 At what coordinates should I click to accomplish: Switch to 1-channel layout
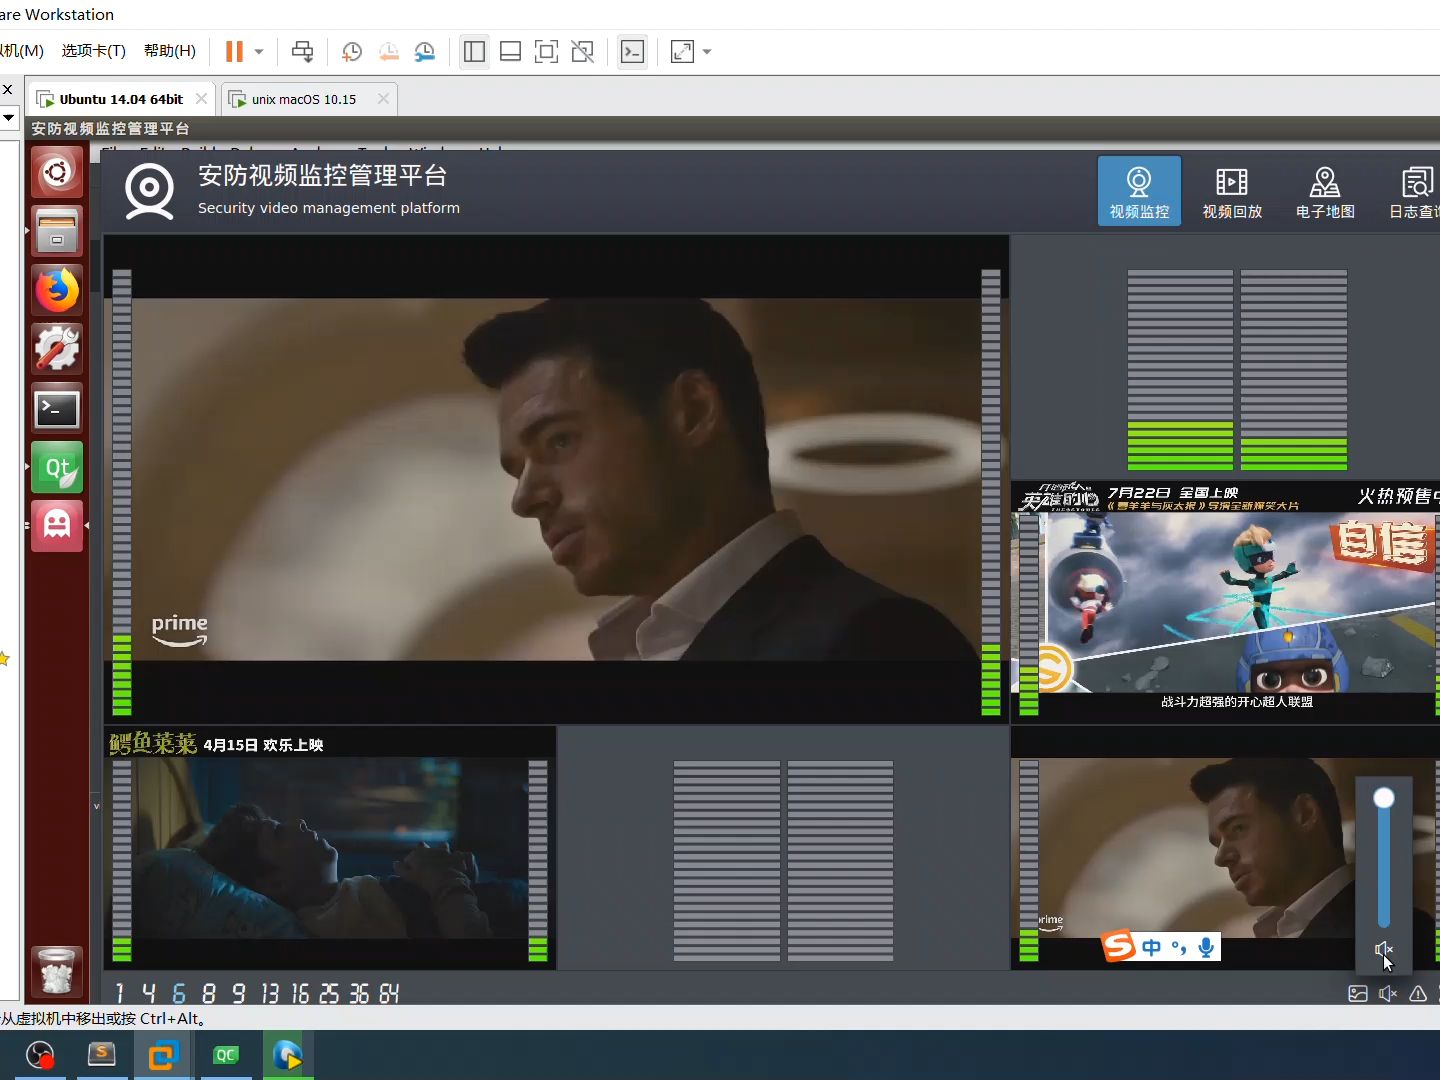[x=120, y=993]
